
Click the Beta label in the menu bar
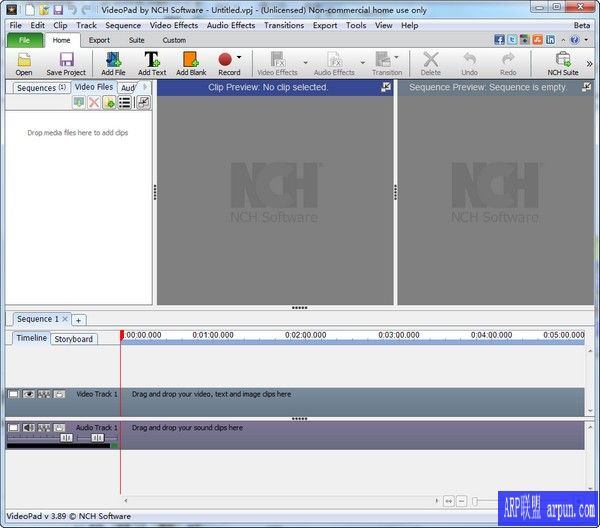pyautogui.click(x=582, y=25)
